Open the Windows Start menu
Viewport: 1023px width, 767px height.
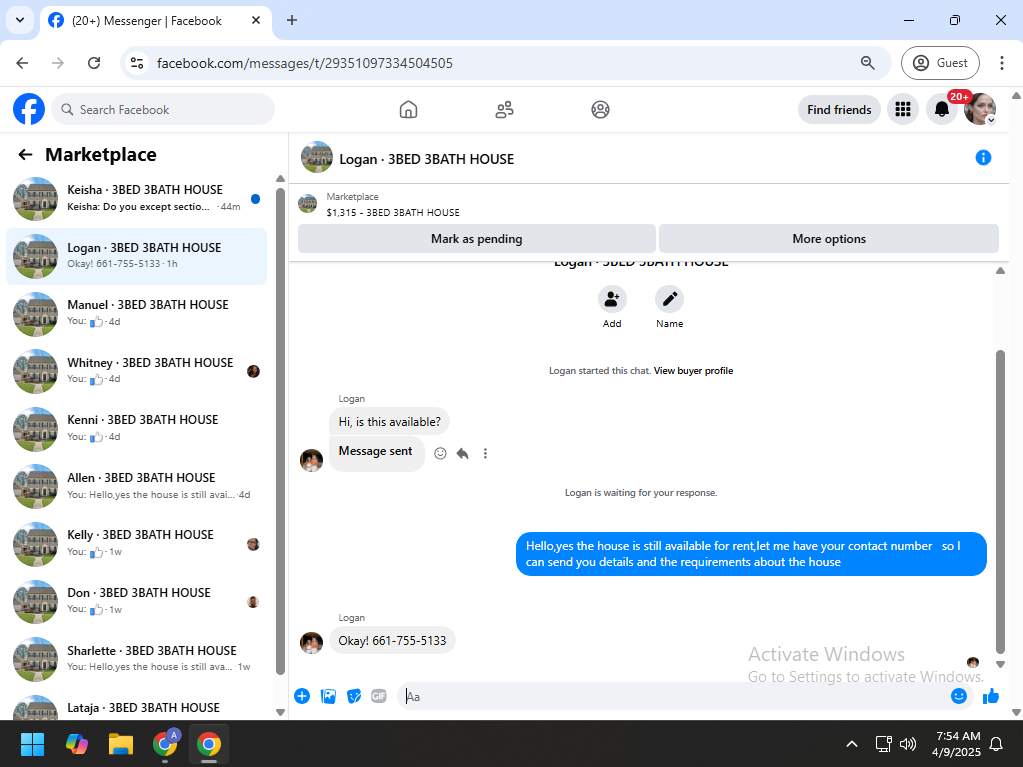[x=32, y=744]
